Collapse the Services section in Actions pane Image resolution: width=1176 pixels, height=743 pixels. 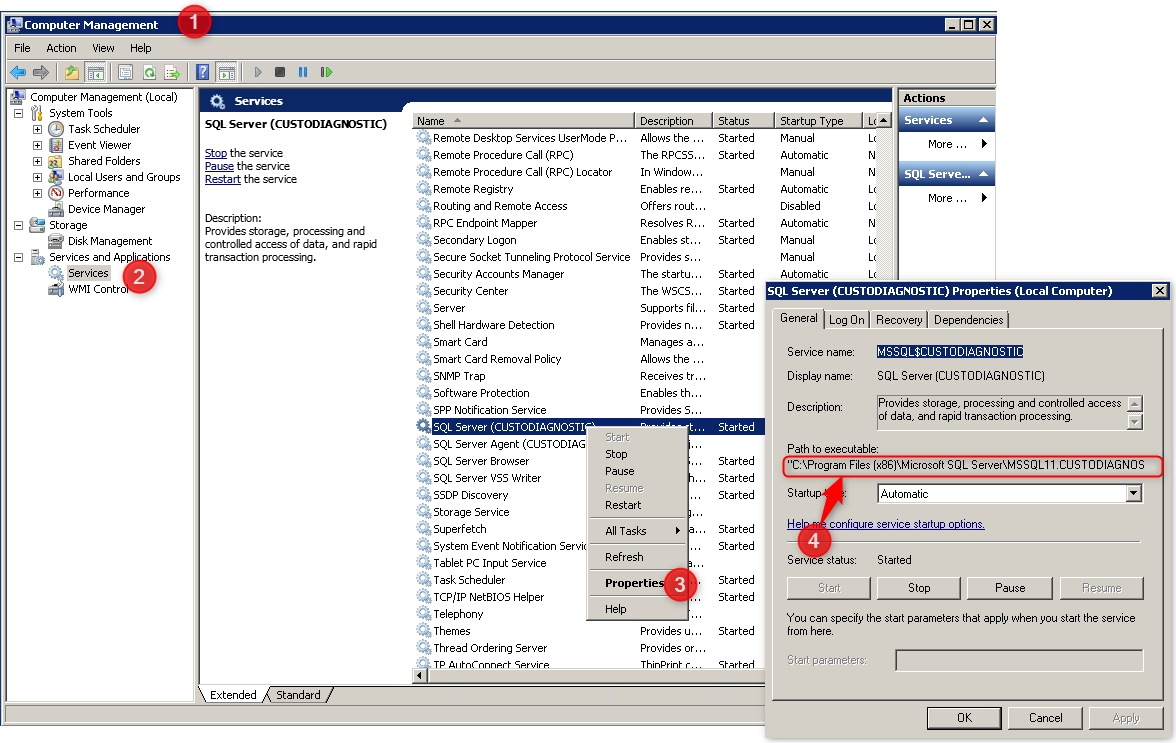point(983,120)
